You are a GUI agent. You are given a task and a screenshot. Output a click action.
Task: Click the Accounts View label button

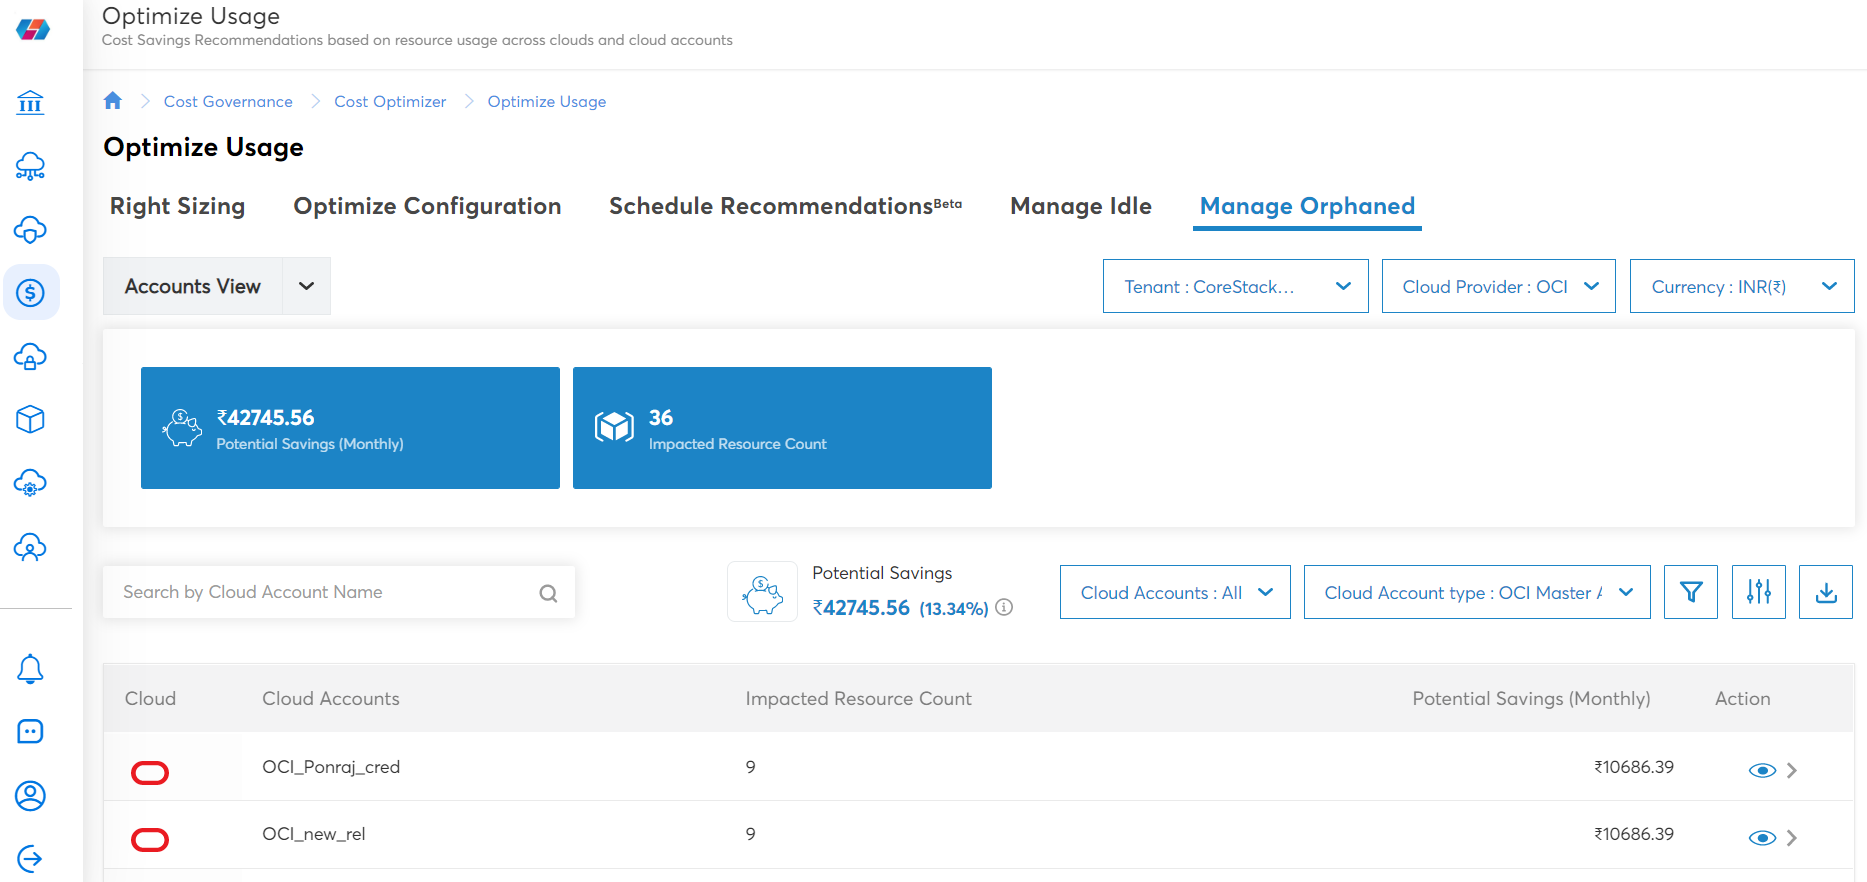point(193,286)
